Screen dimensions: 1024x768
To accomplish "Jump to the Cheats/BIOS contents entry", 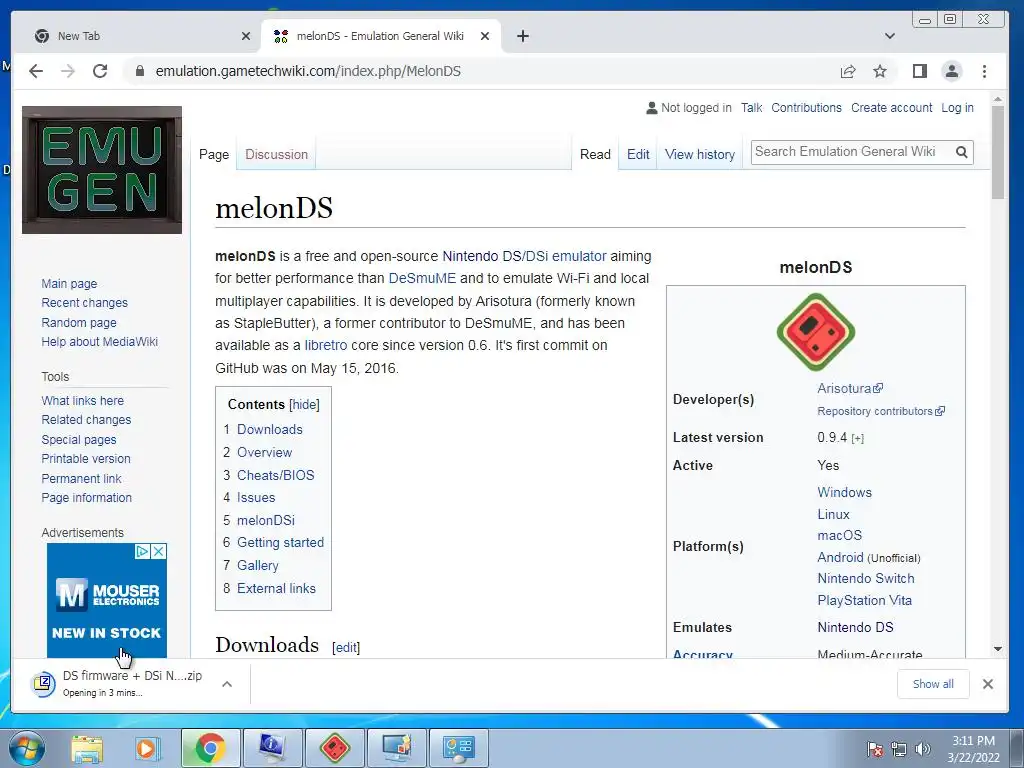I will [x=275, y=475].
